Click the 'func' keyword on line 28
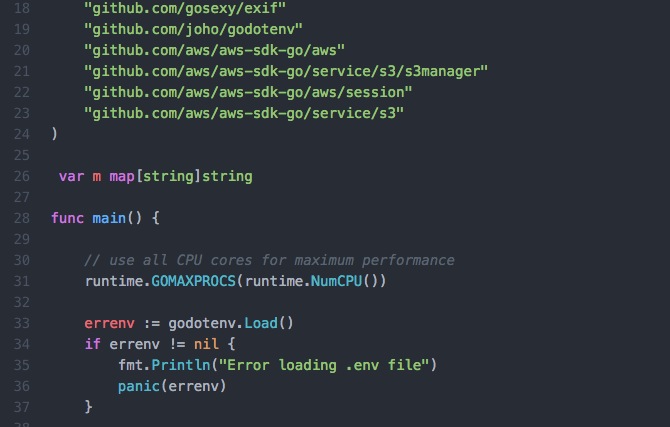The image size is (670, 427). pyautogui.click(x=68, y=218)
